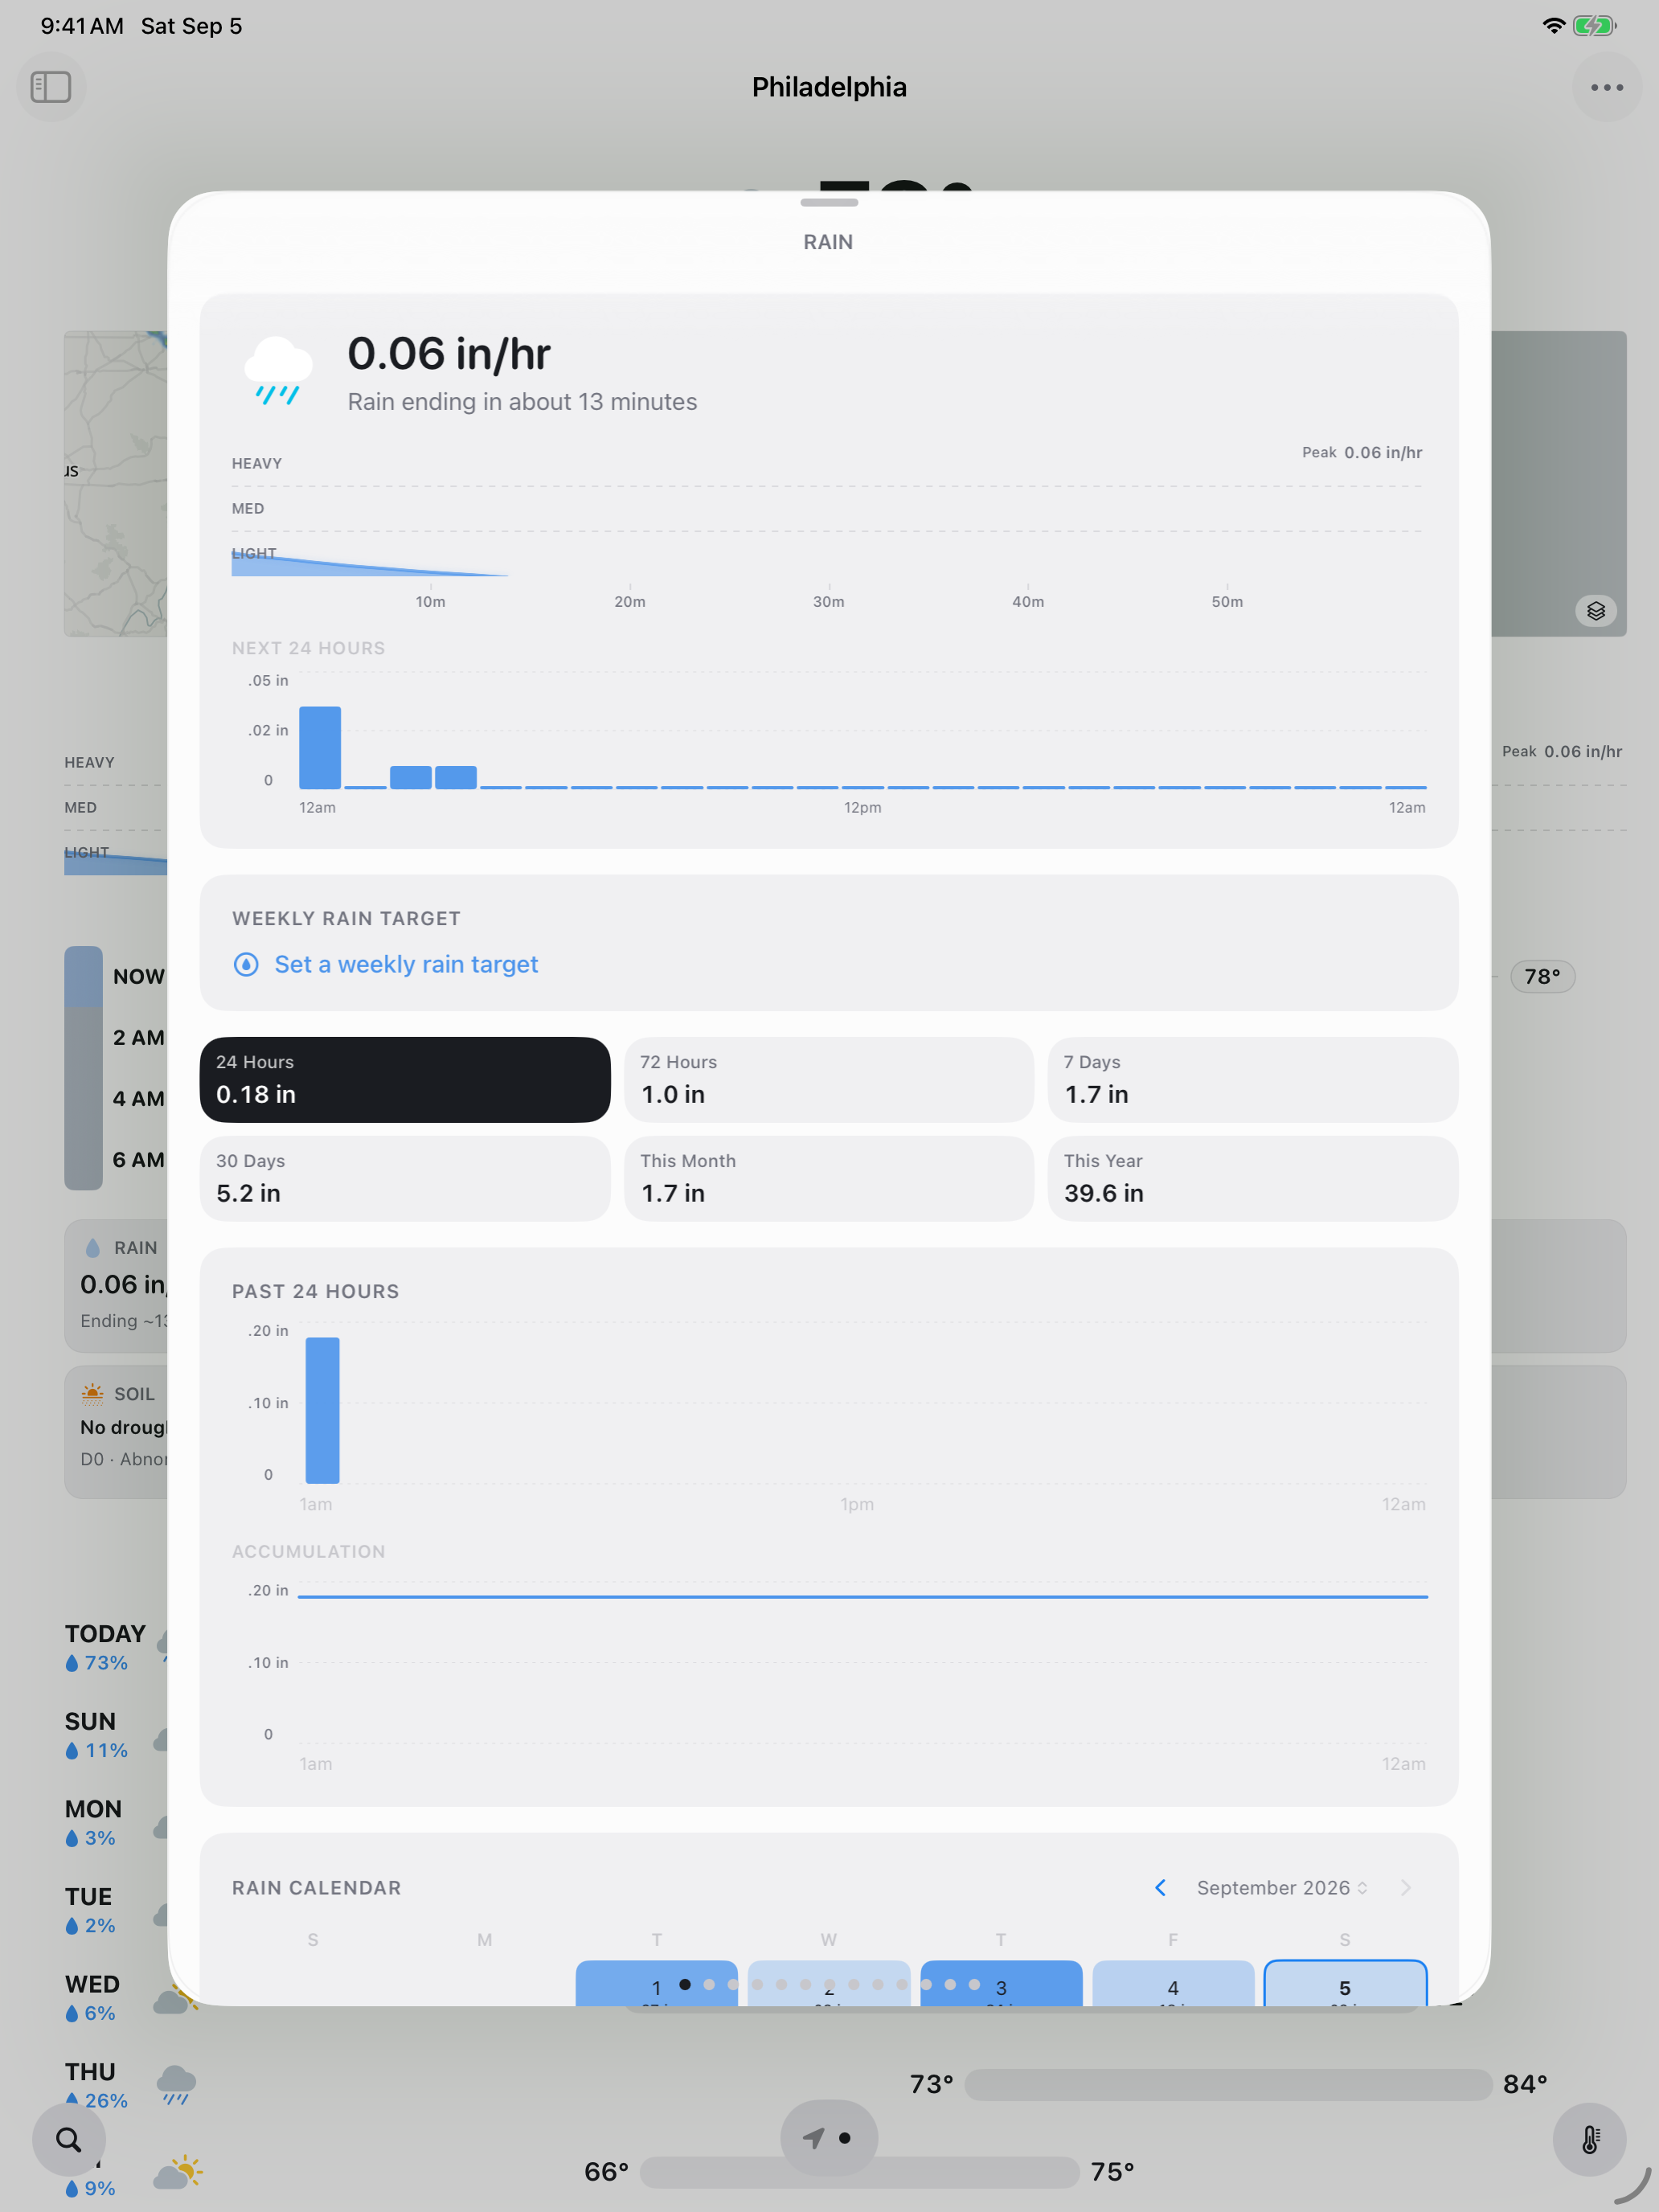
Task: Set a weekly rain target link
Action: click(406, 964)
